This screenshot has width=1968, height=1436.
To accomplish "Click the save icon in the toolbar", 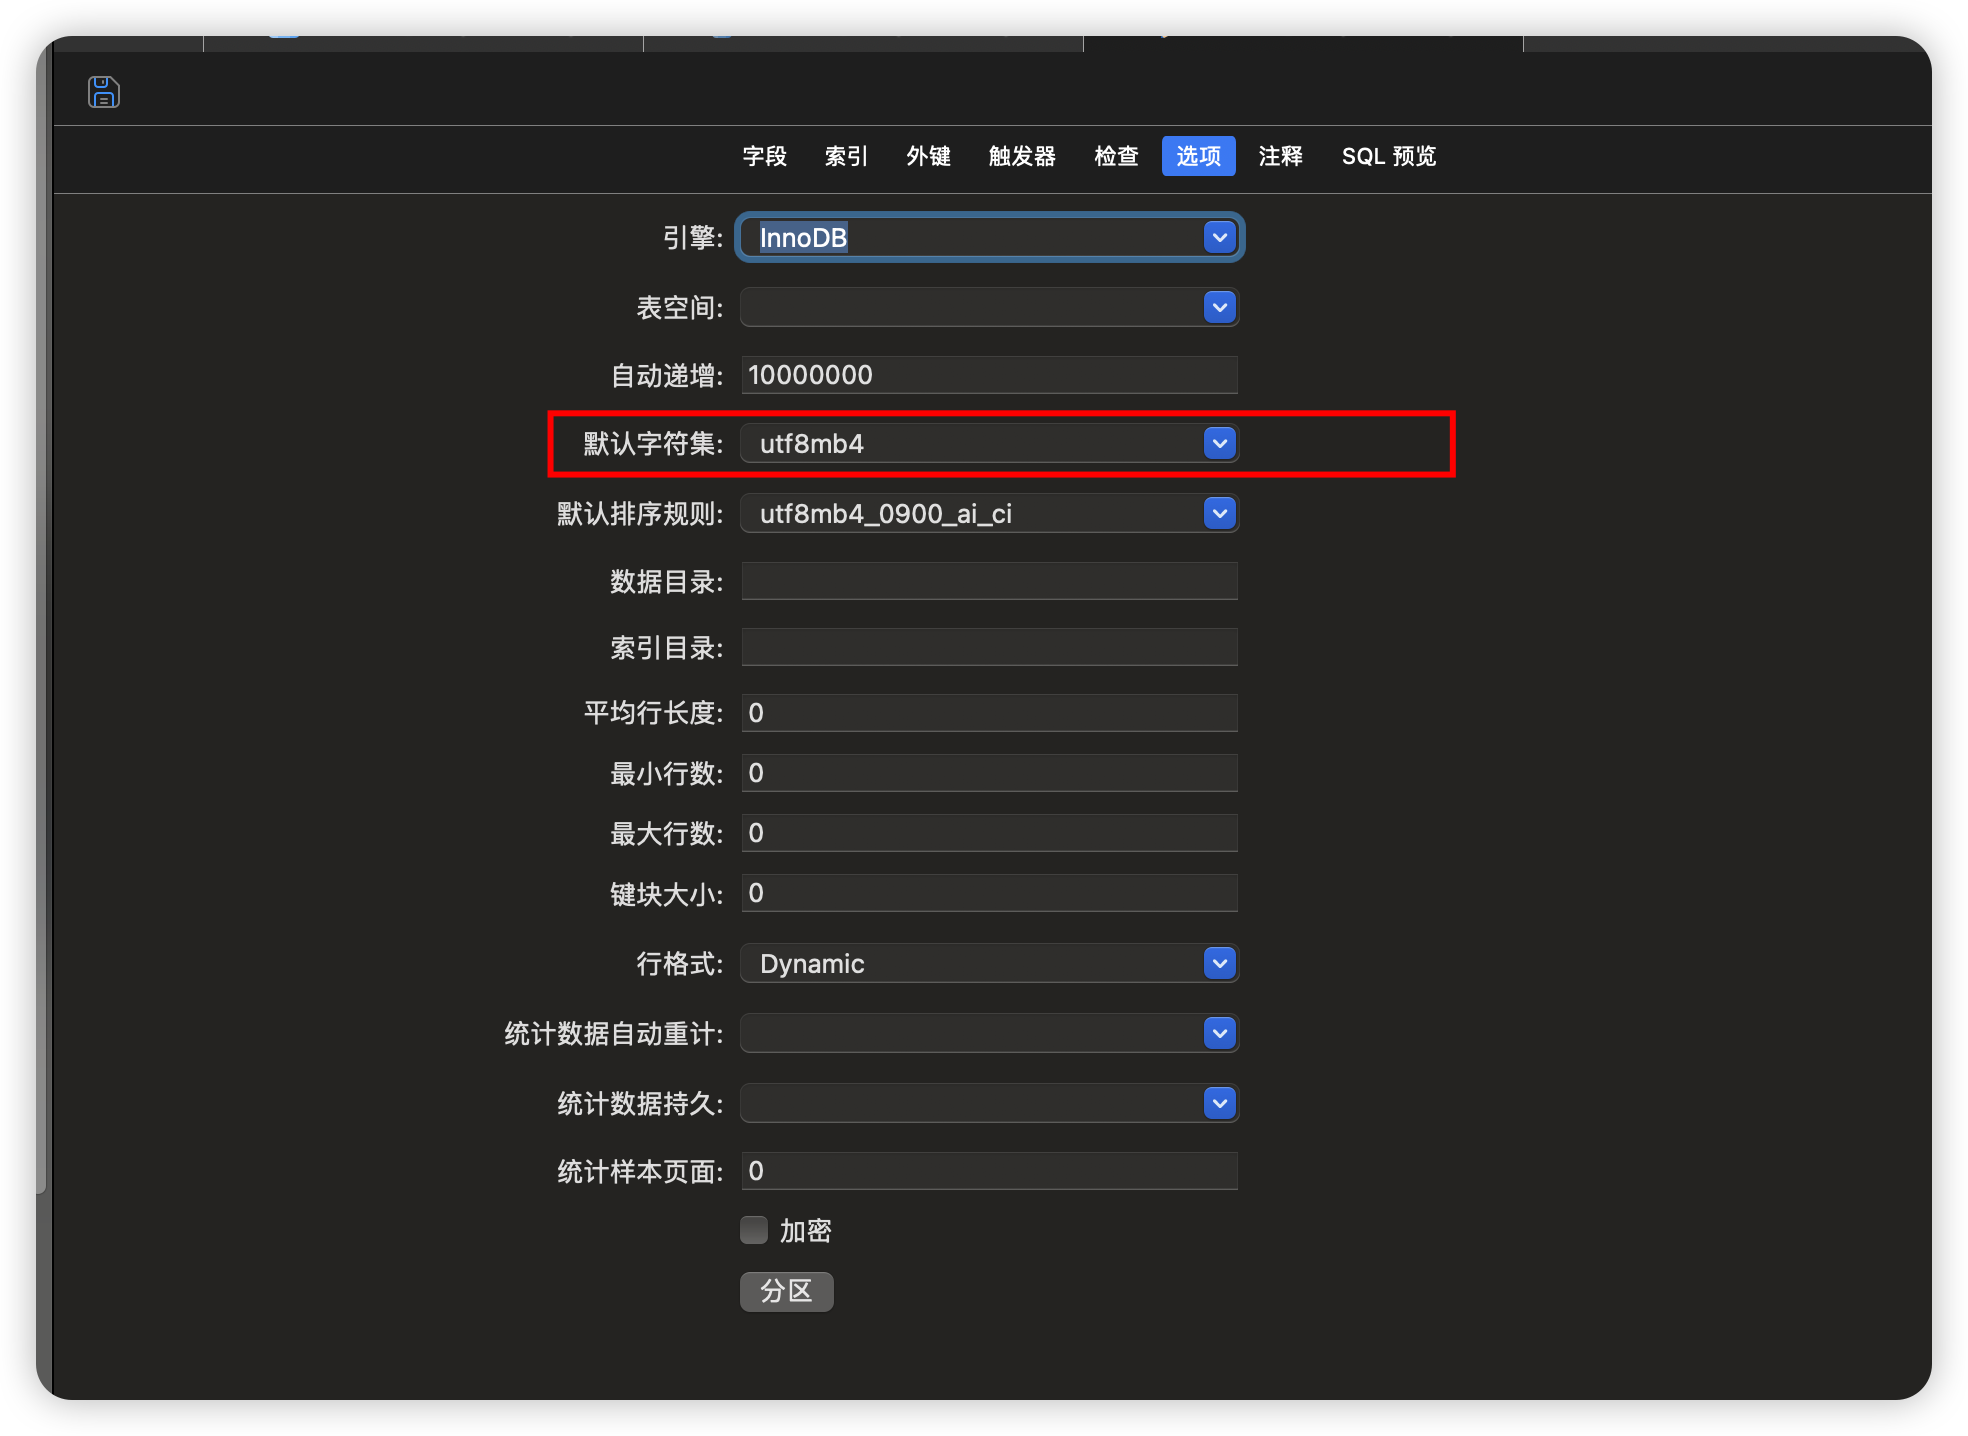I will (x=104, y=92).
